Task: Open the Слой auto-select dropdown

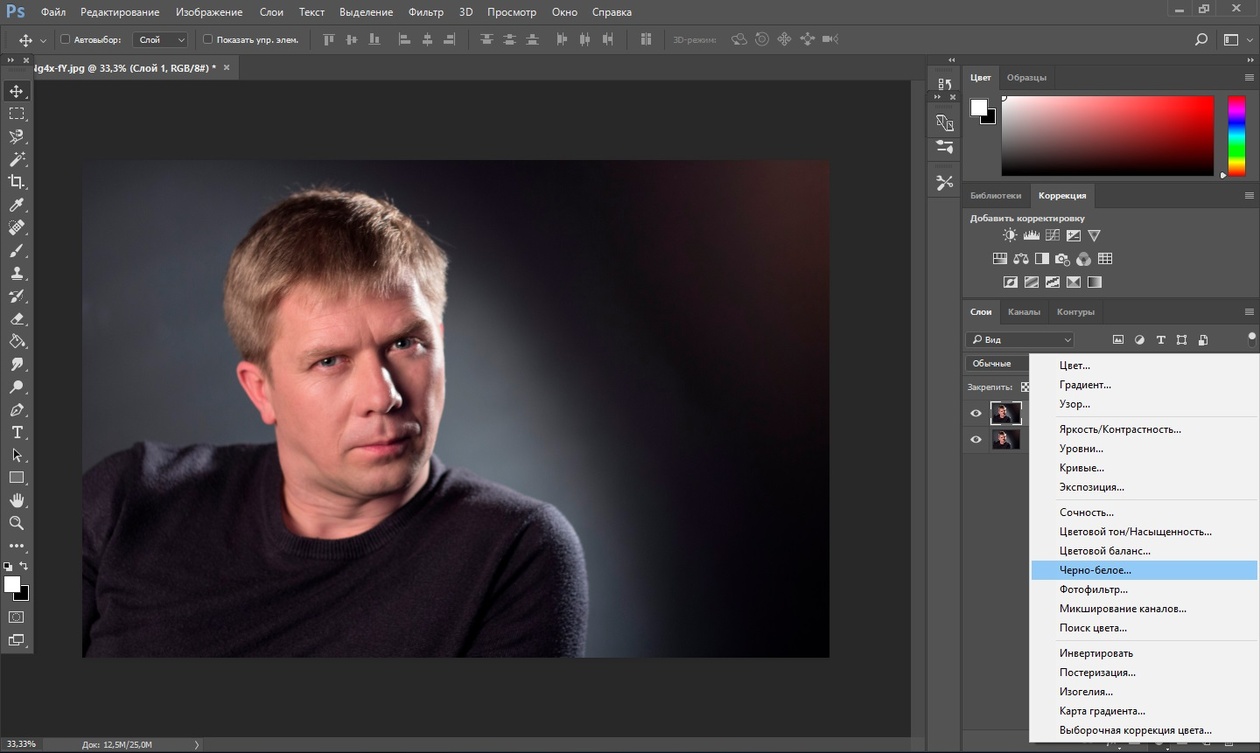Action: [162, 40]
